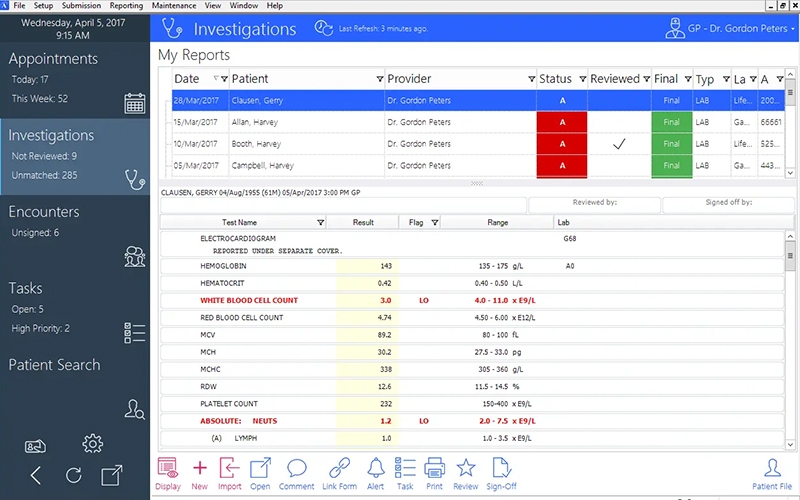Click the Print icon in bottom toolbar
The height and width of the screenshot is (500, 800).
(434, 468)
